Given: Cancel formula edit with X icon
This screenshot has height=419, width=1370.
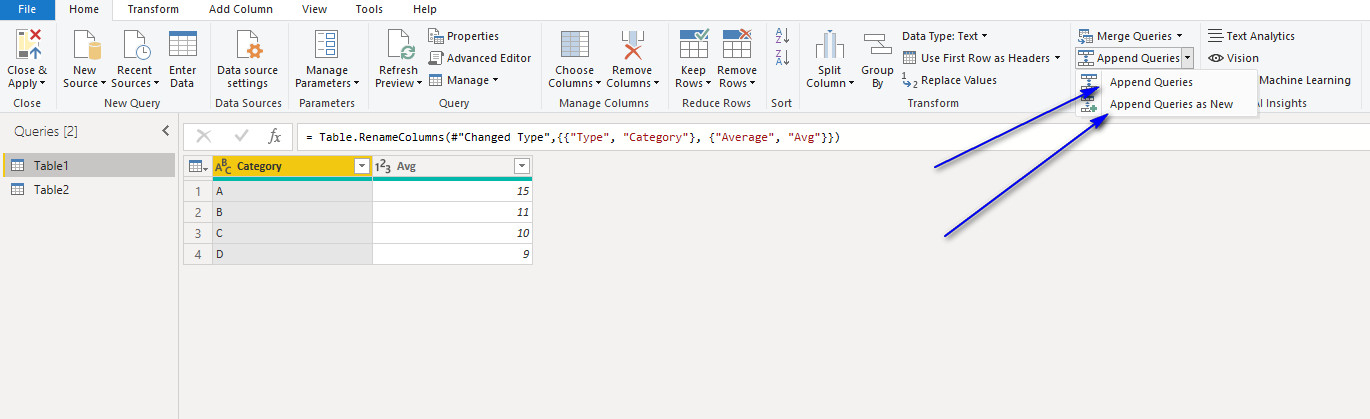Looking at the screenshot, I should 203,137.
